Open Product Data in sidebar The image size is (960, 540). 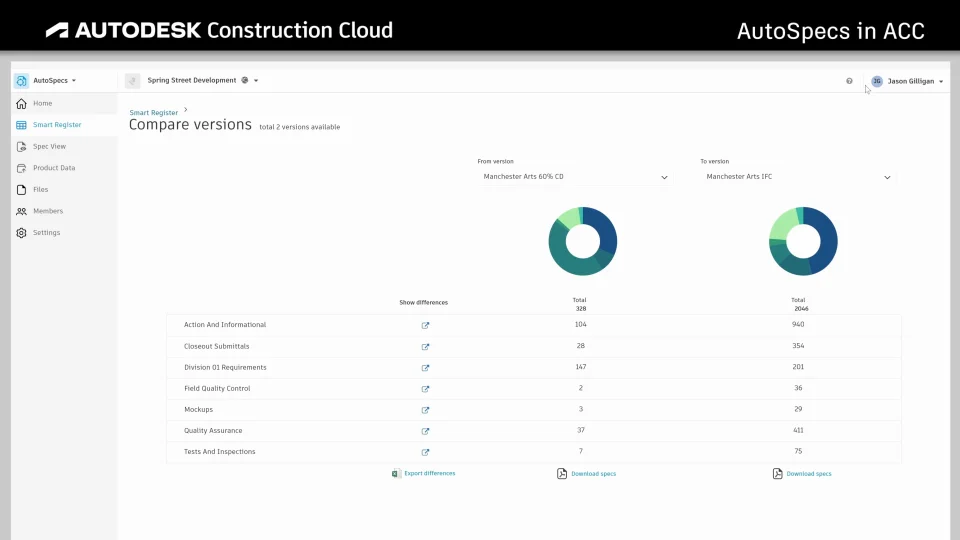click(54, 168)
